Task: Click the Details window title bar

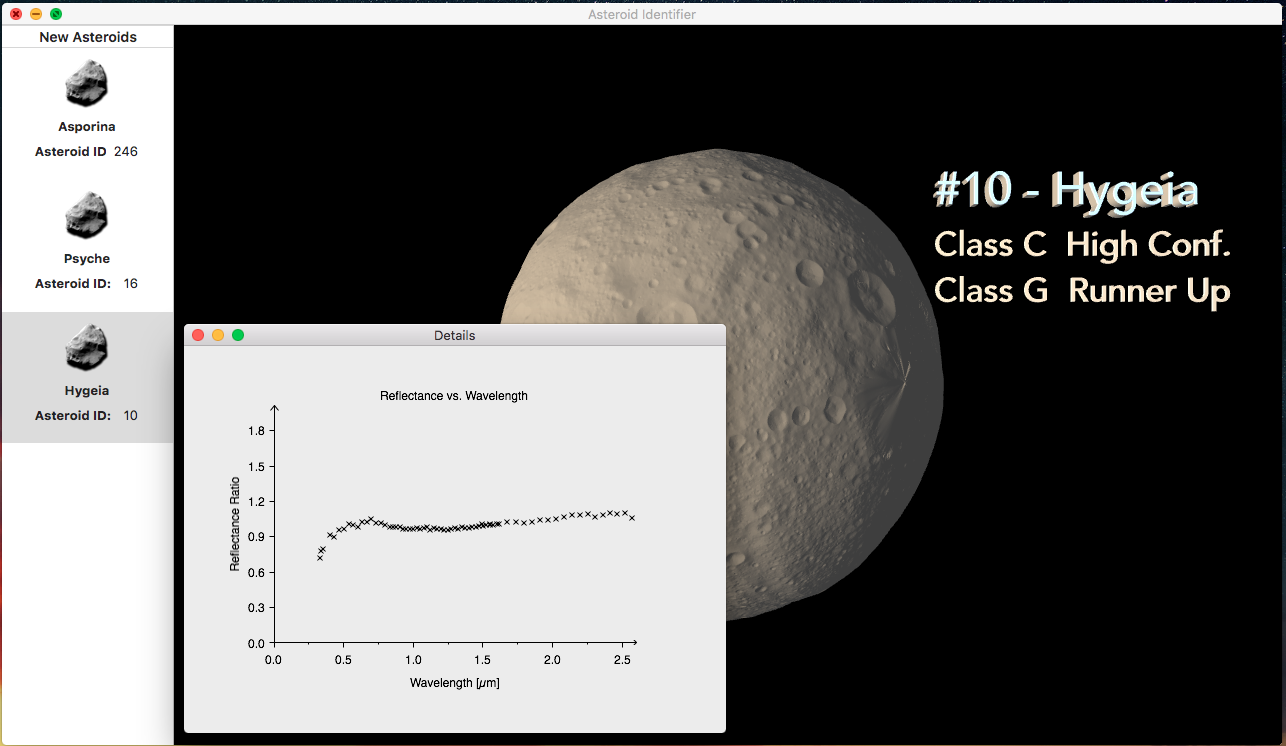Action: [x=455, y=335]
